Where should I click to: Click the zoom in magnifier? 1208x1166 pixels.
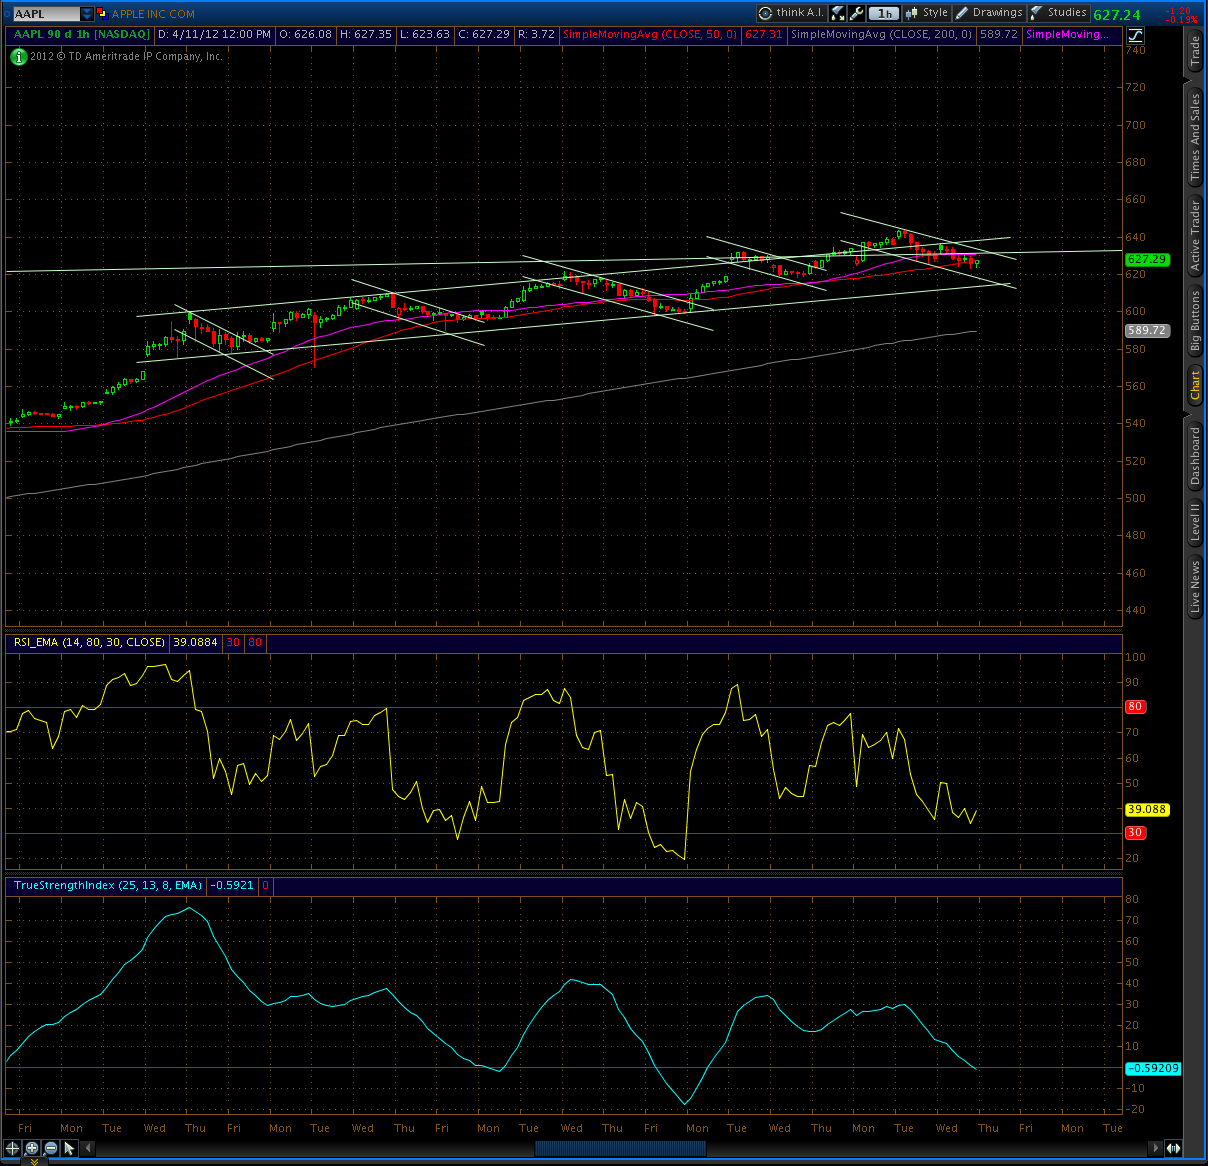tap(32, 1148)
